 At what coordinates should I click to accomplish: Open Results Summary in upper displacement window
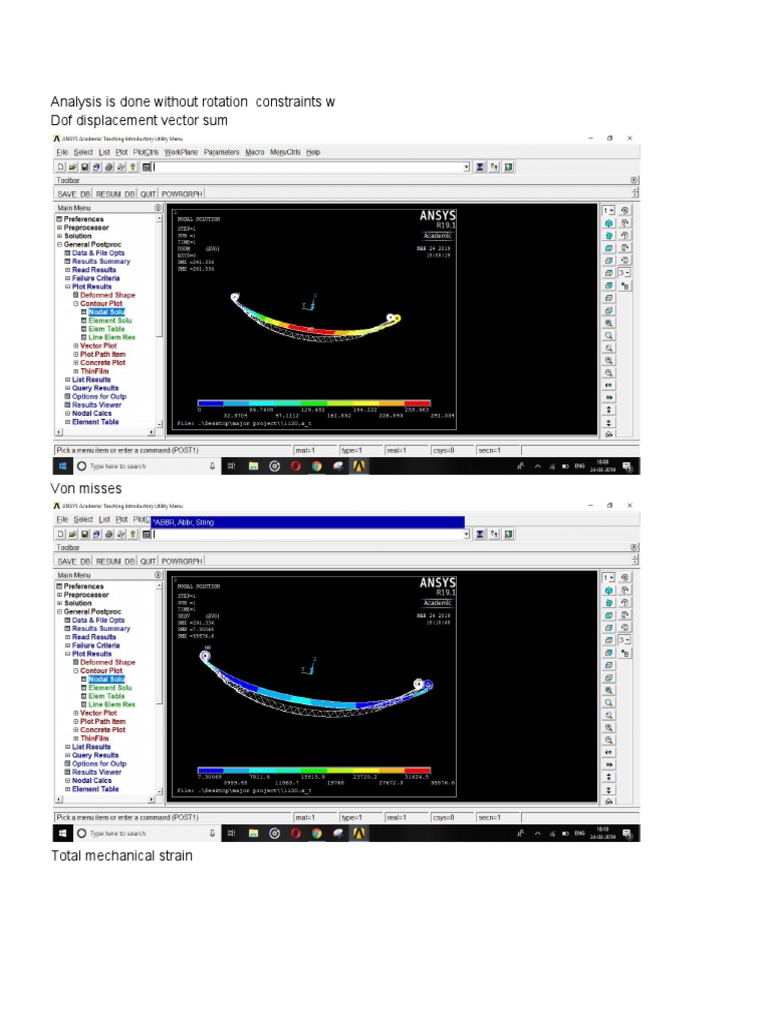(x=101, y=261)
